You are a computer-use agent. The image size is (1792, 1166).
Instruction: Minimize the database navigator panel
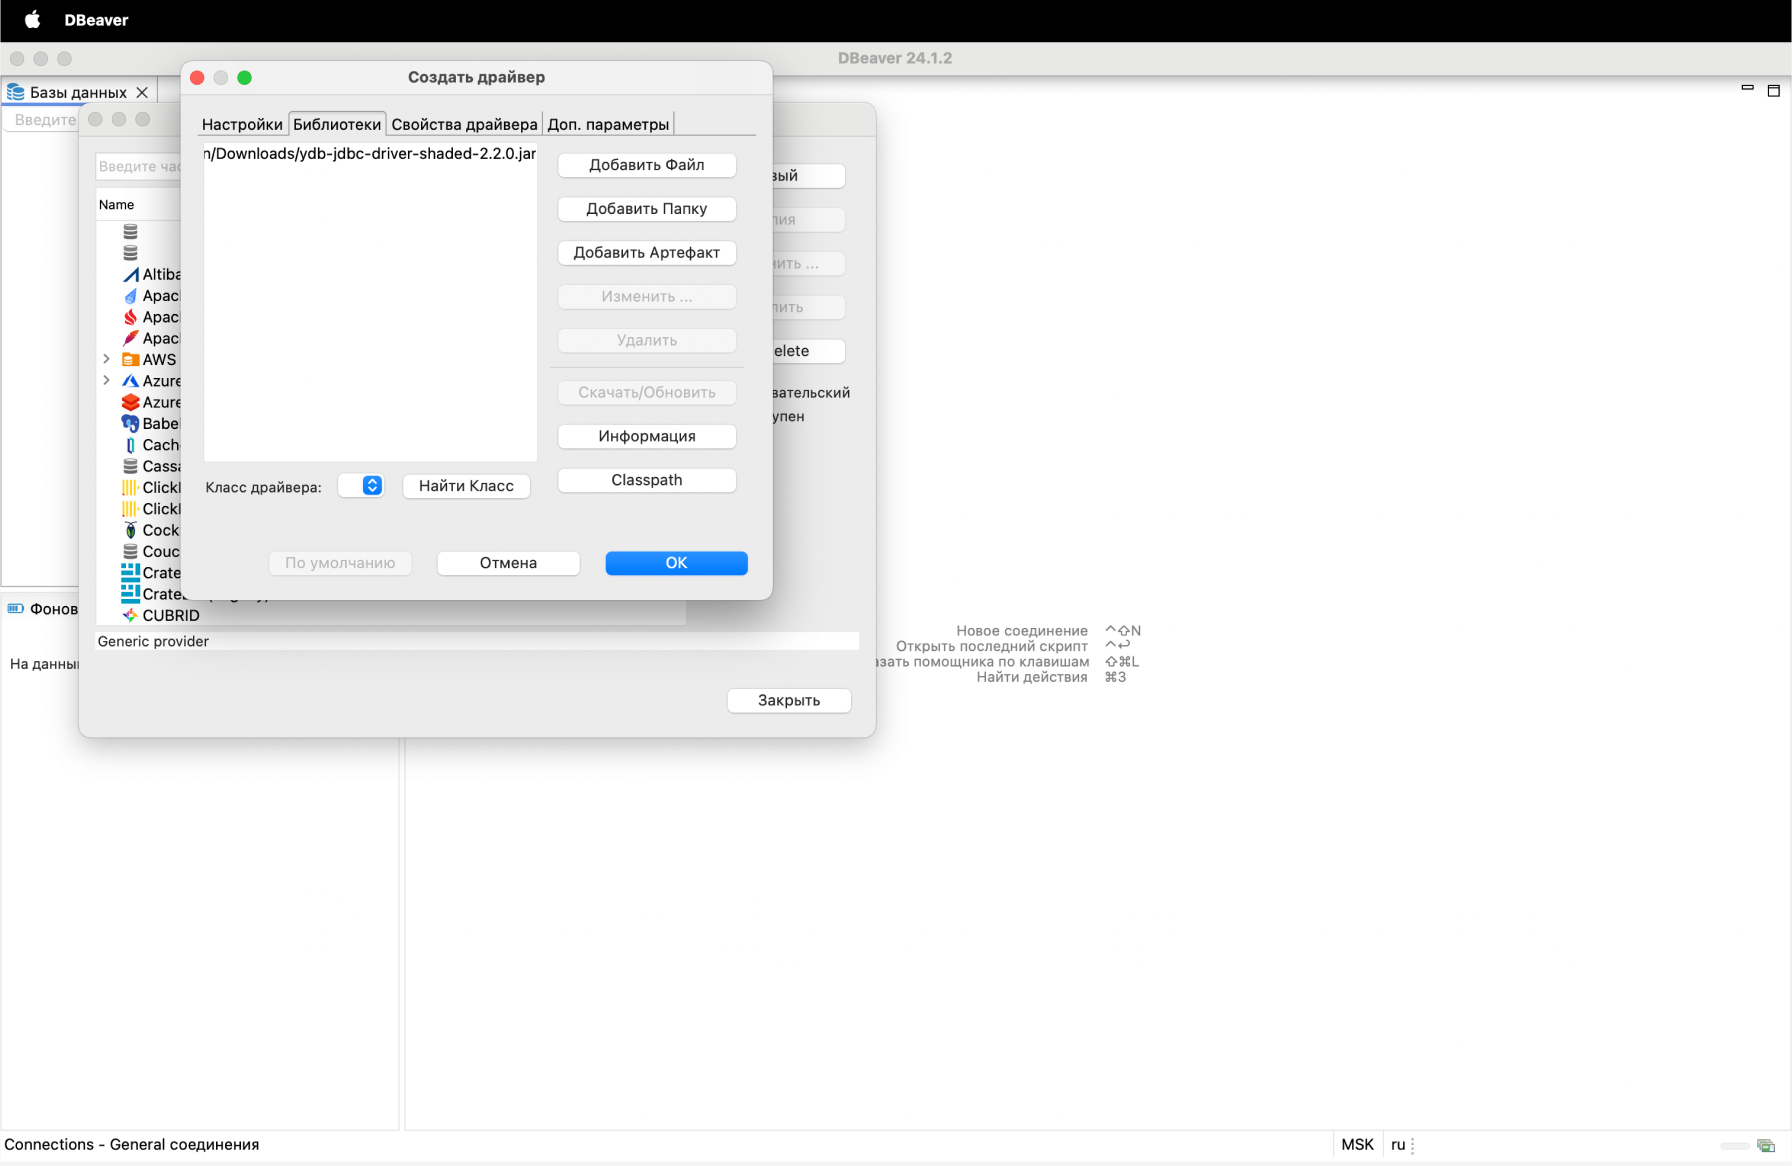[x=1747, y=89]
